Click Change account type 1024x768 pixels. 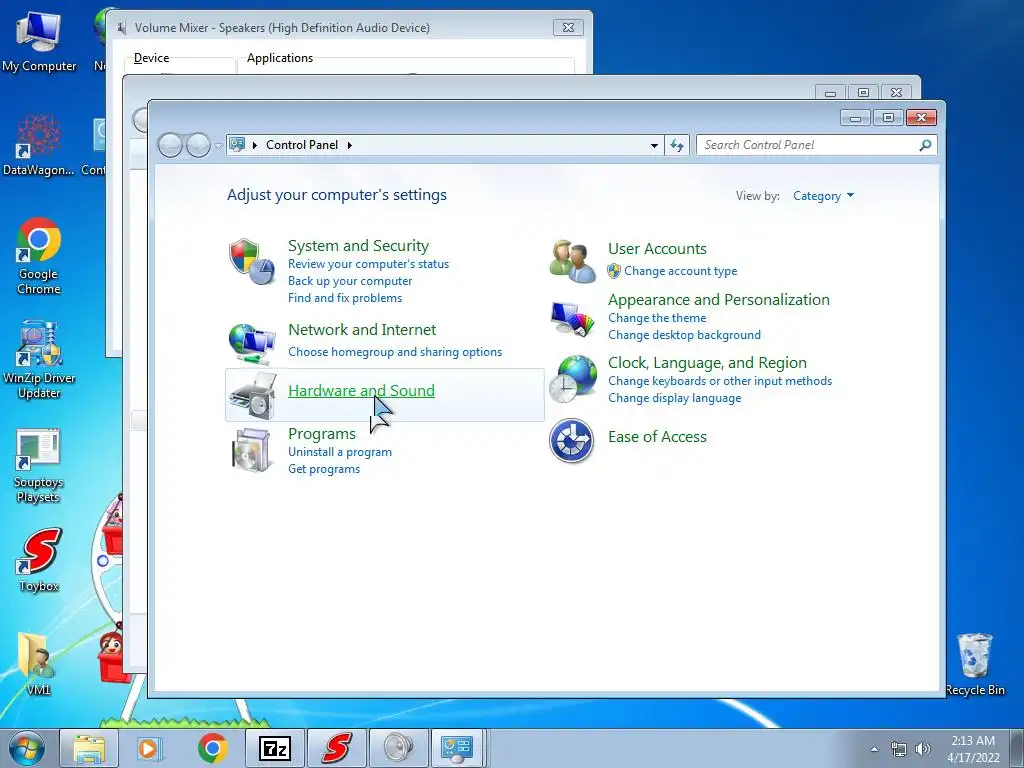[x=680, y=270]
